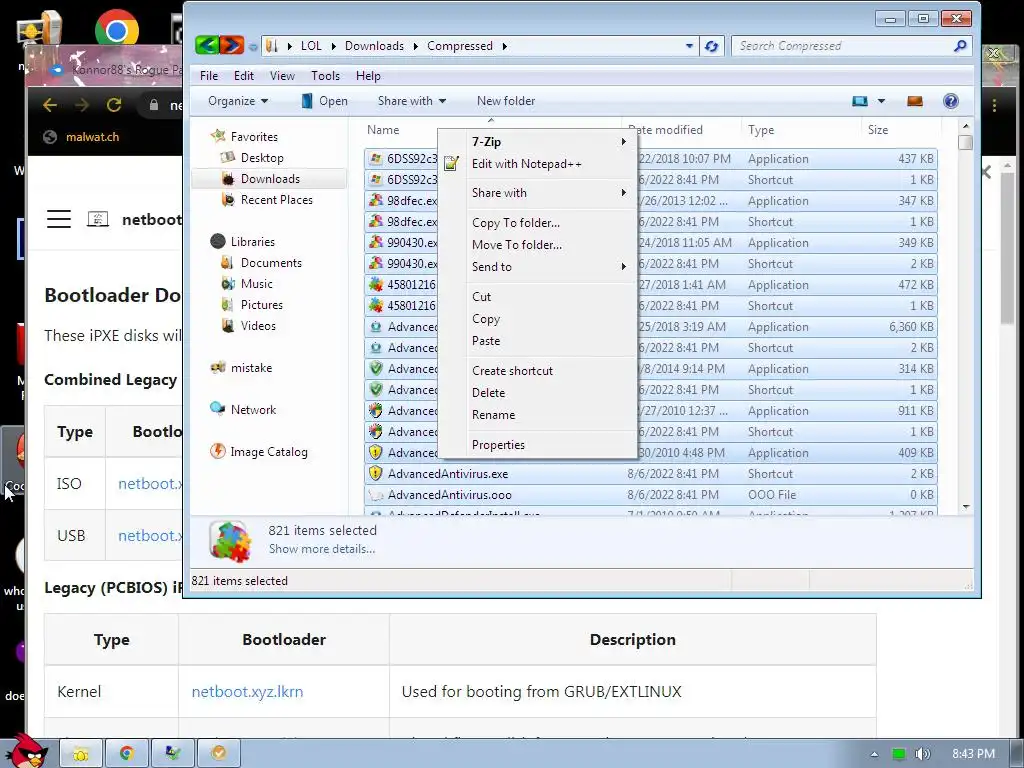The width and height of the screenshot is (1024, 768).
Task: Choose Move To folder...
Action: coord(517,245)
